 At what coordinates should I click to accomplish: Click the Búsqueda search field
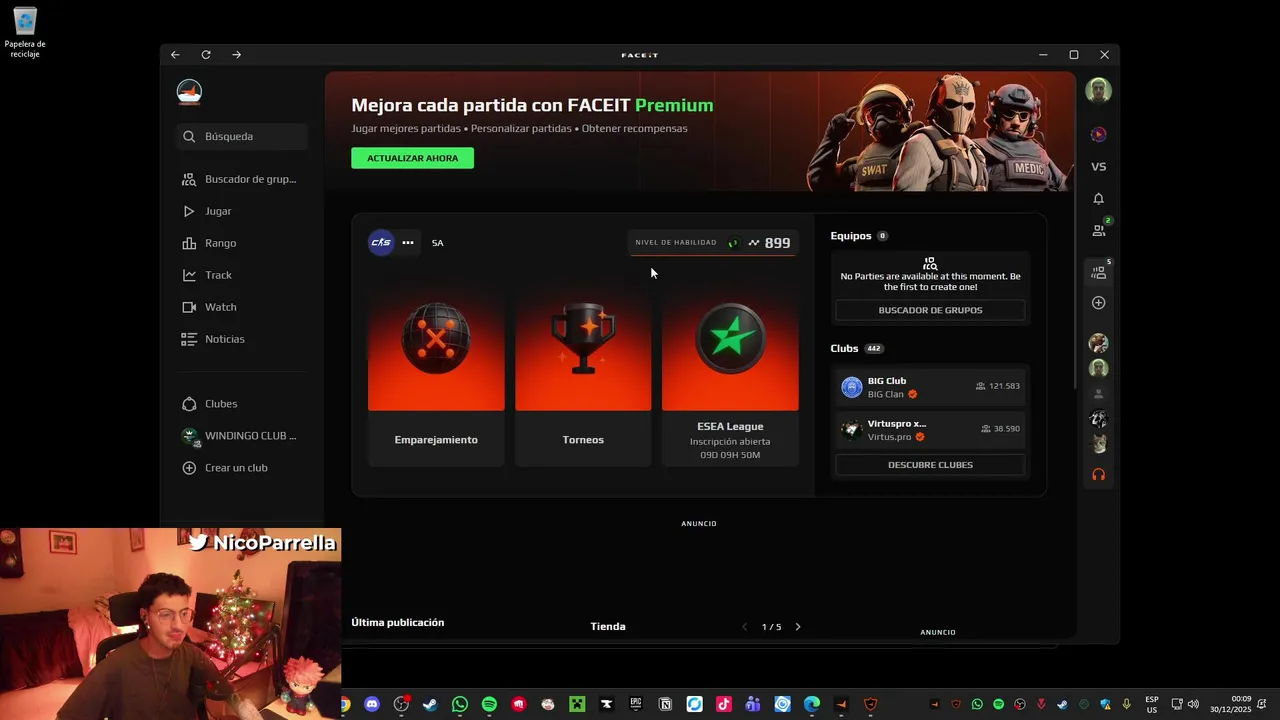pyautogui.click(x=242, y=136)
